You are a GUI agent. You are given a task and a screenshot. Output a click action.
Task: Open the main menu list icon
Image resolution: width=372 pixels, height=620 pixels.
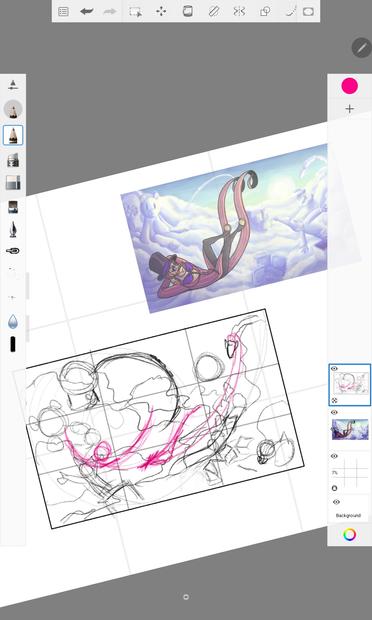pyautogui.click(x=63, y=11)
